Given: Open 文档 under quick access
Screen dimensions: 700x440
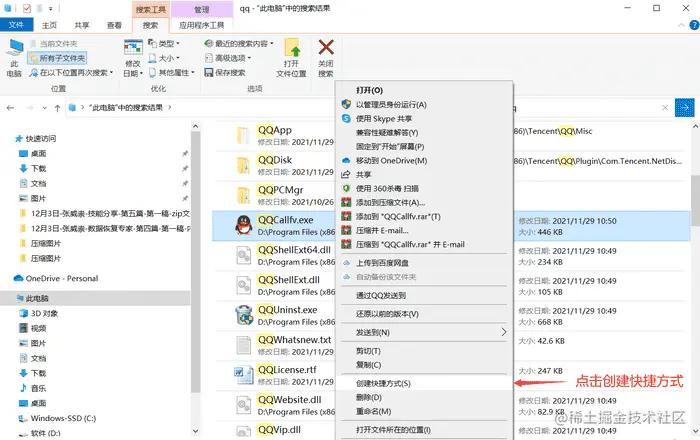Looking at the screenshot, I should pos(33,183).
